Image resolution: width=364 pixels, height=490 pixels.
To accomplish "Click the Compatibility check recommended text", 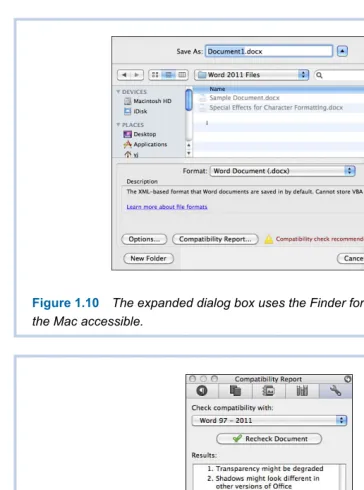I will [320, 239].
